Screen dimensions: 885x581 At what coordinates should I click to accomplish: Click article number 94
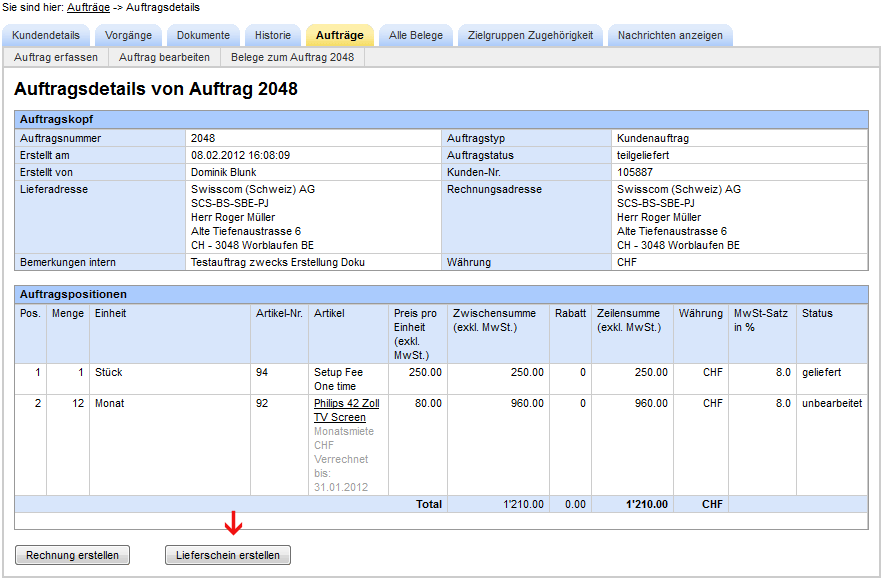point(262,373)
